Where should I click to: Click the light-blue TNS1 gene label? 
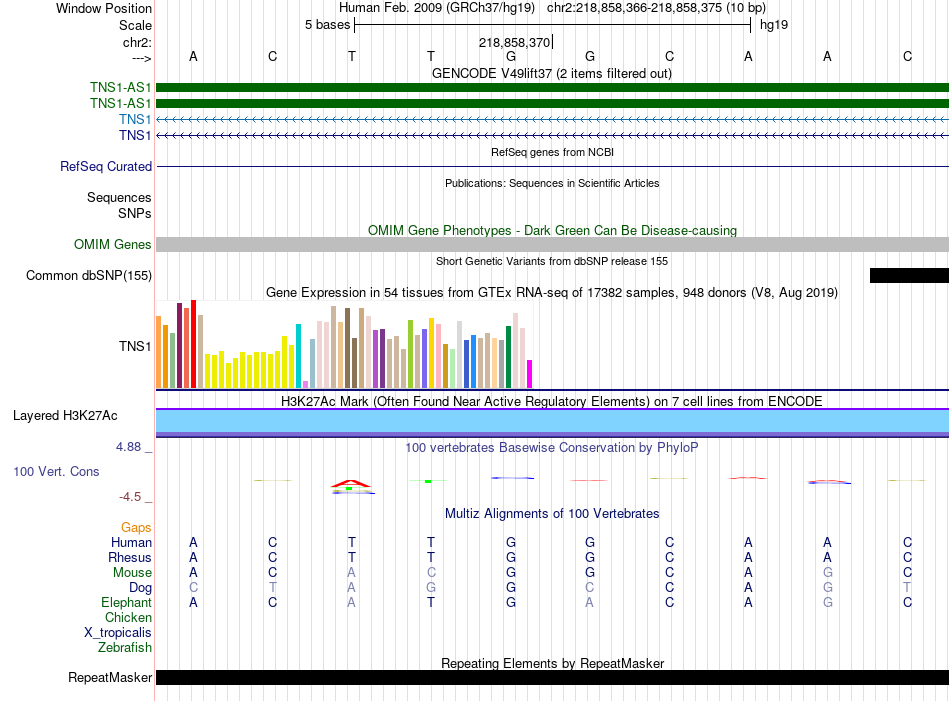coord(135,119)
